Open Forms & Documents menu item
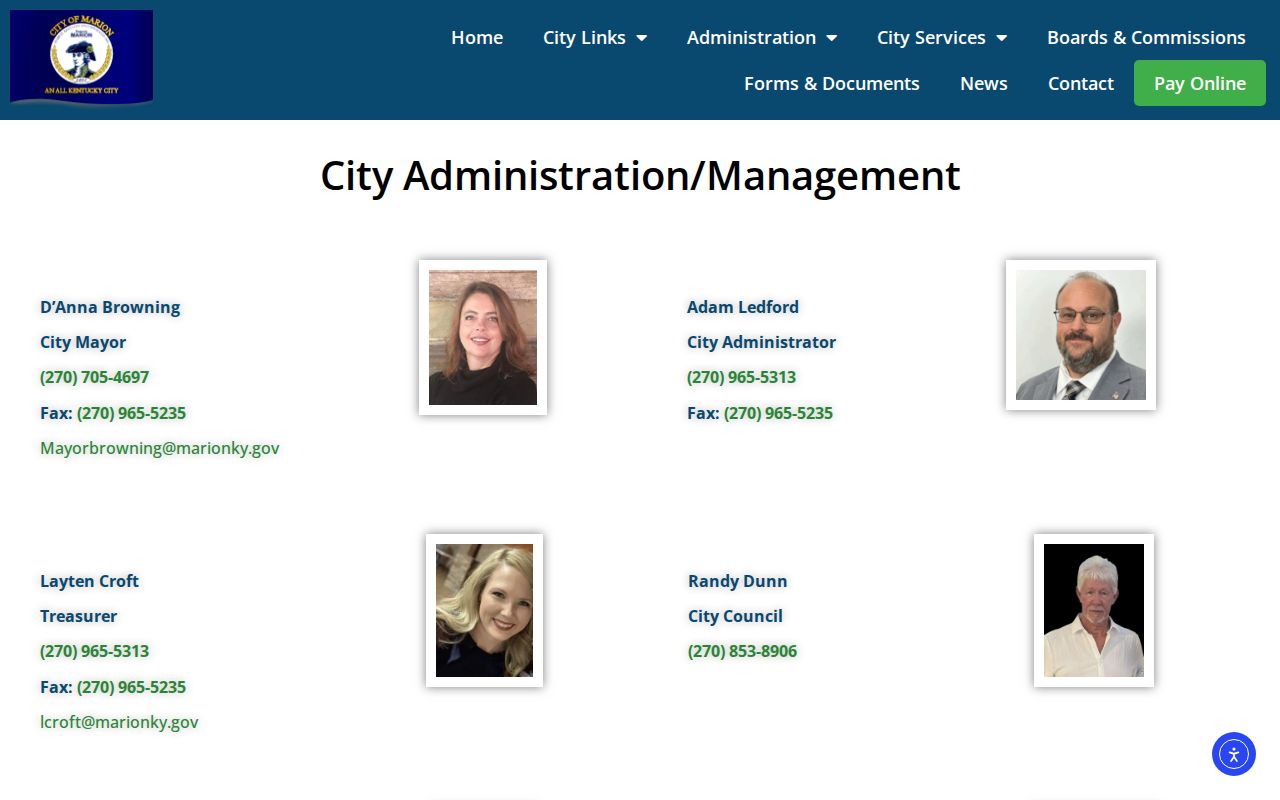 pos(832,84)
